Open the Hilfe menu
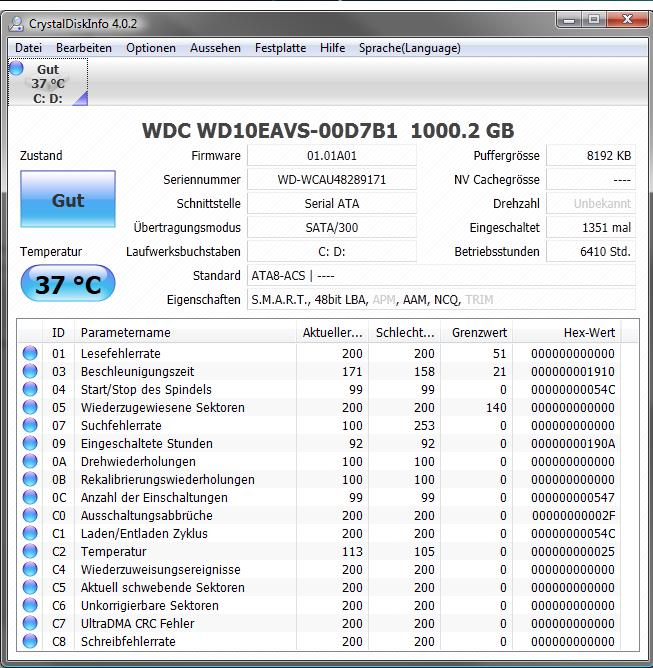 point(332,48)
